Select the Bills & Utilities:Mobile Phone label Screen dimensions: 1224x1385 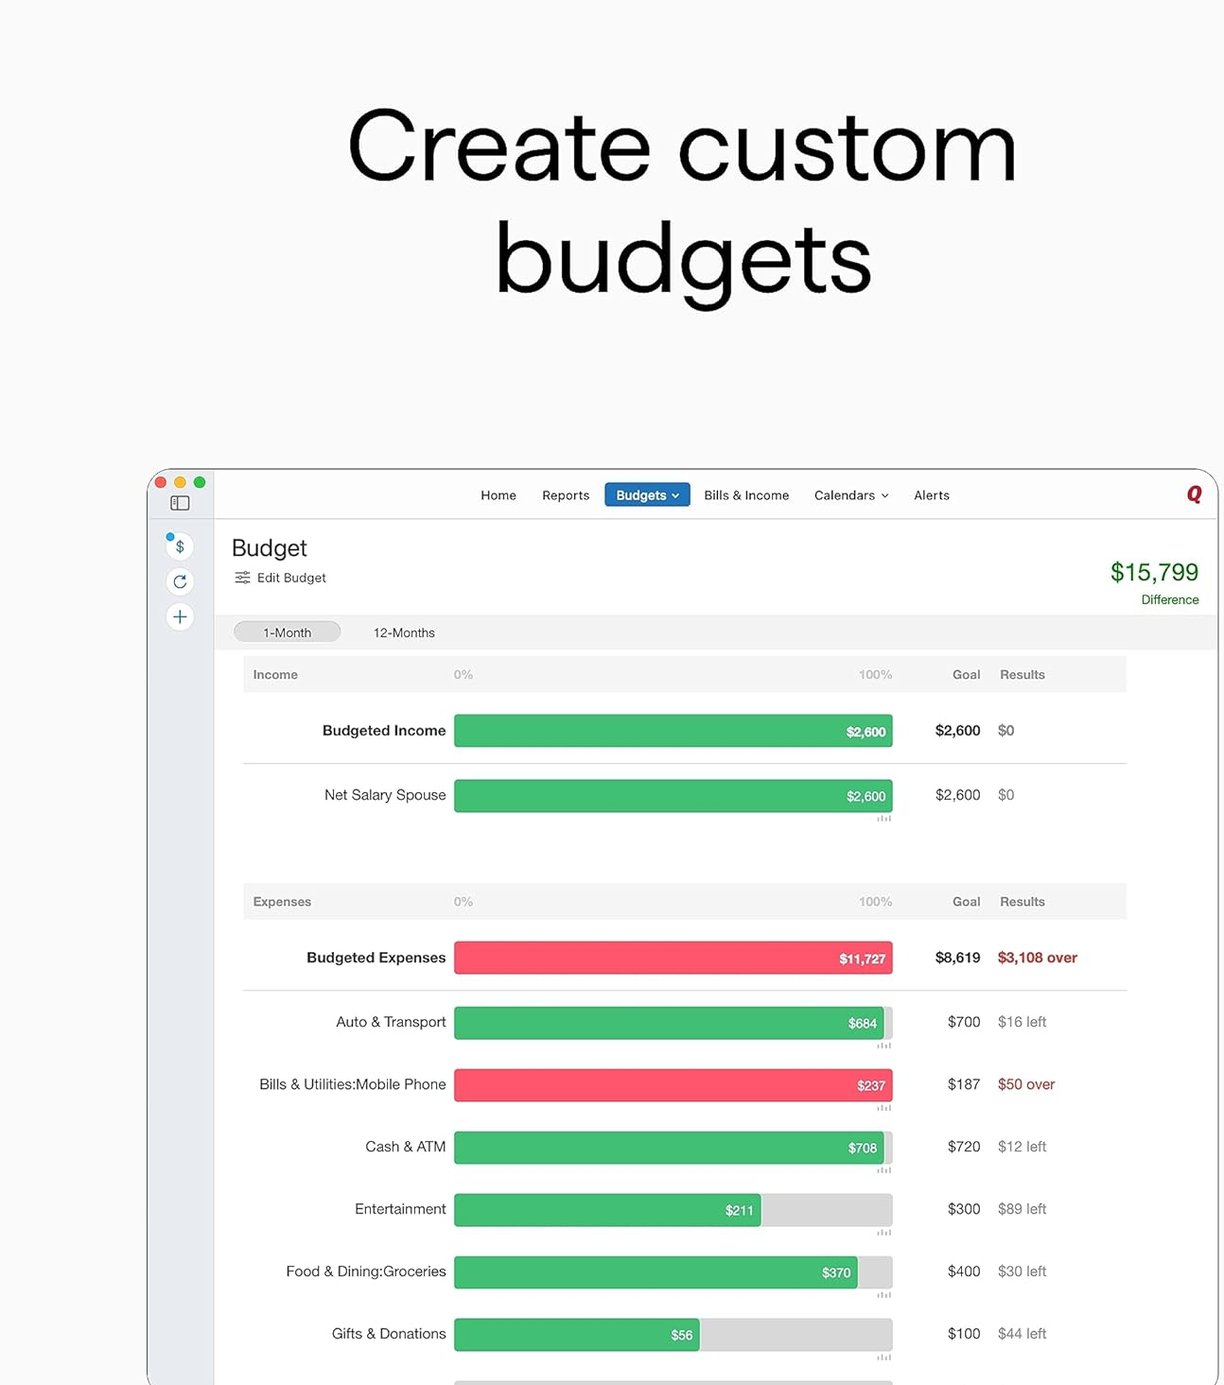pyautogui.click(x=353, y=1084)
